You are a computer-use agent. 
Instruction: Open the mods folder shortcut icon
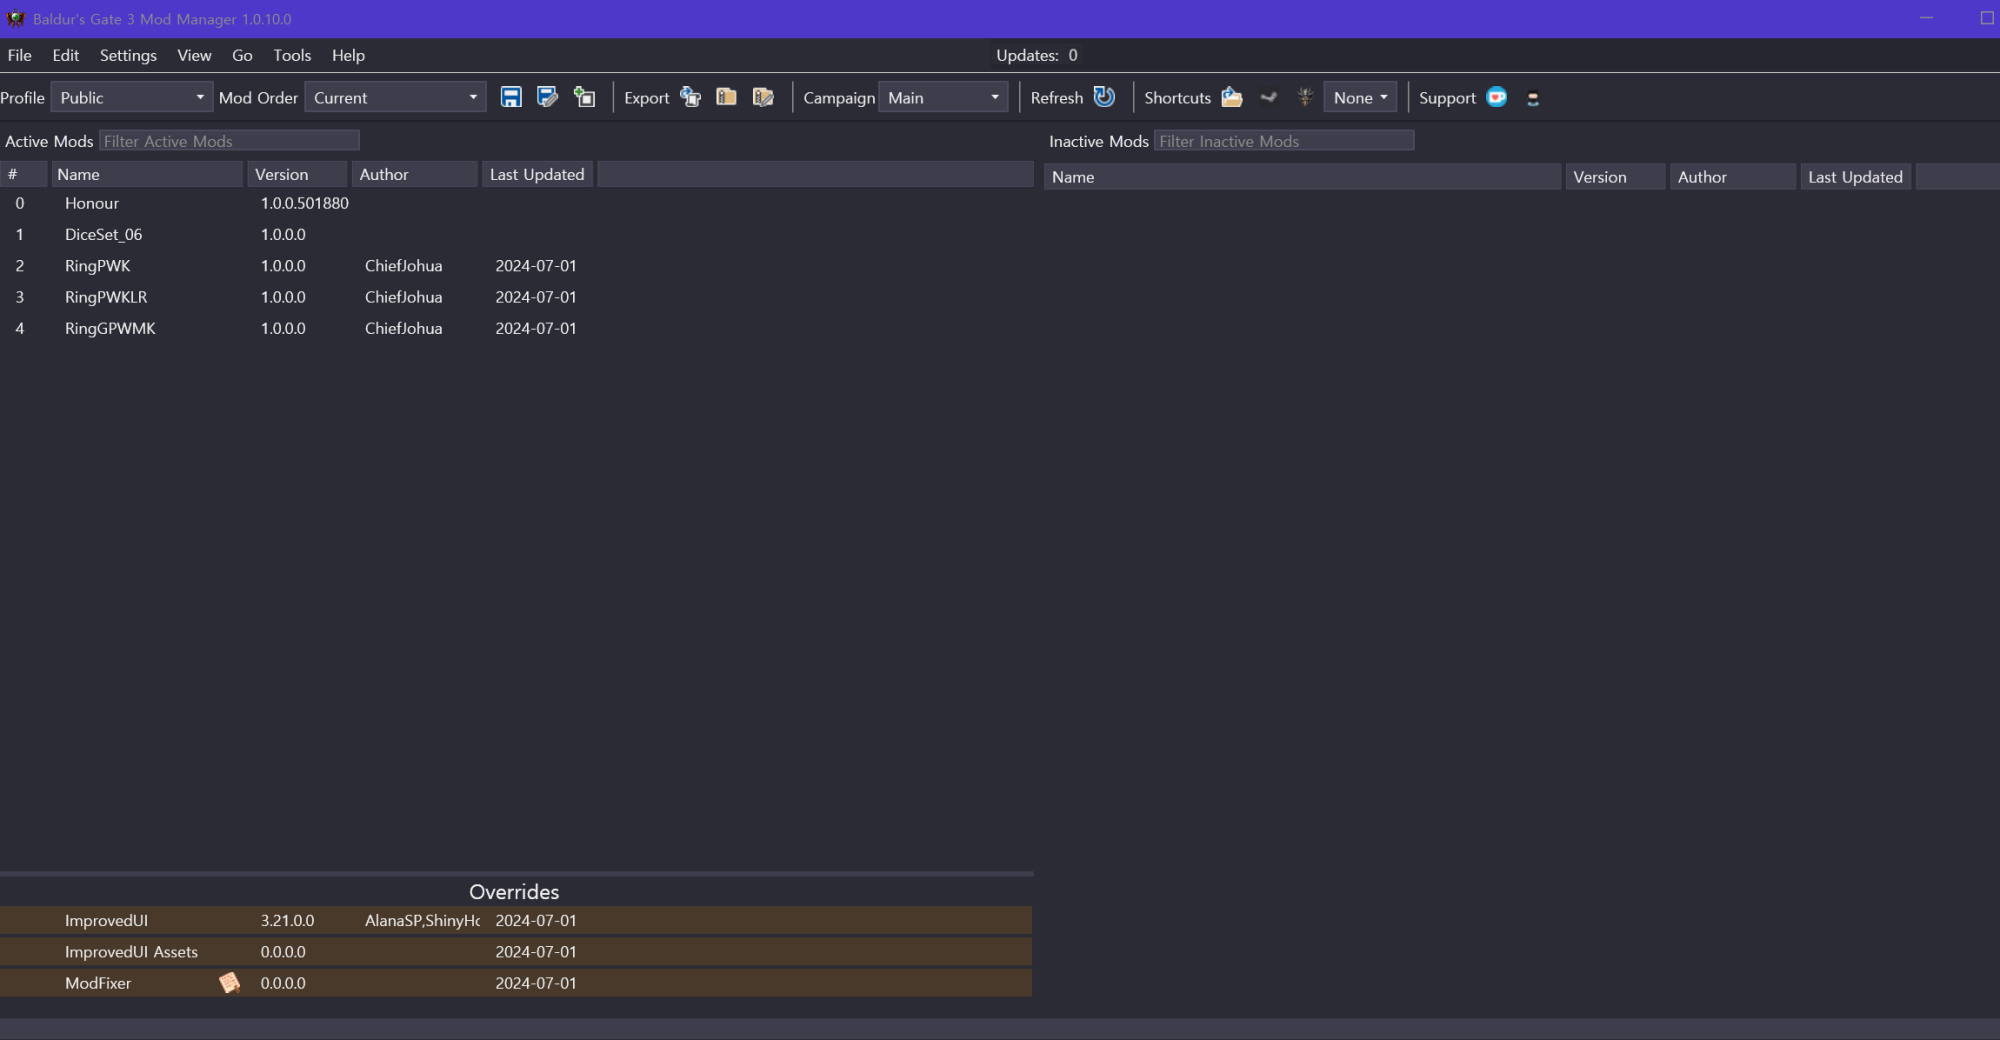1232,97
